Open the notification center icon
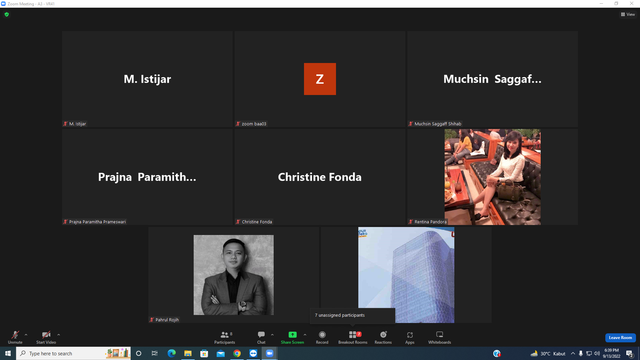This screenshot has width=640, height=360. tap(629, 353)
